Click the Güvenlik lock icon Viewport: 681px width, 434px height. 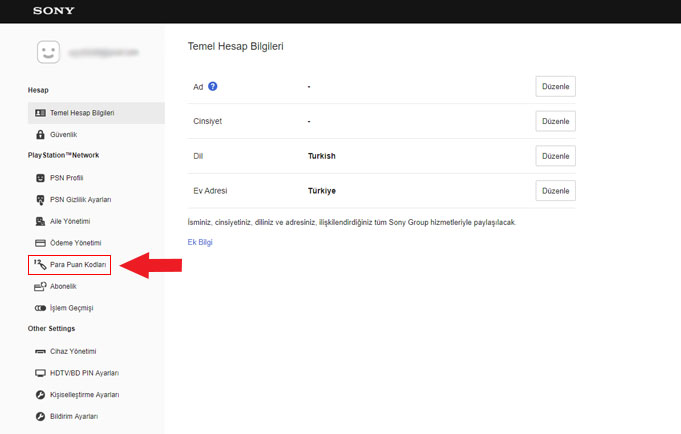[40, 134]
